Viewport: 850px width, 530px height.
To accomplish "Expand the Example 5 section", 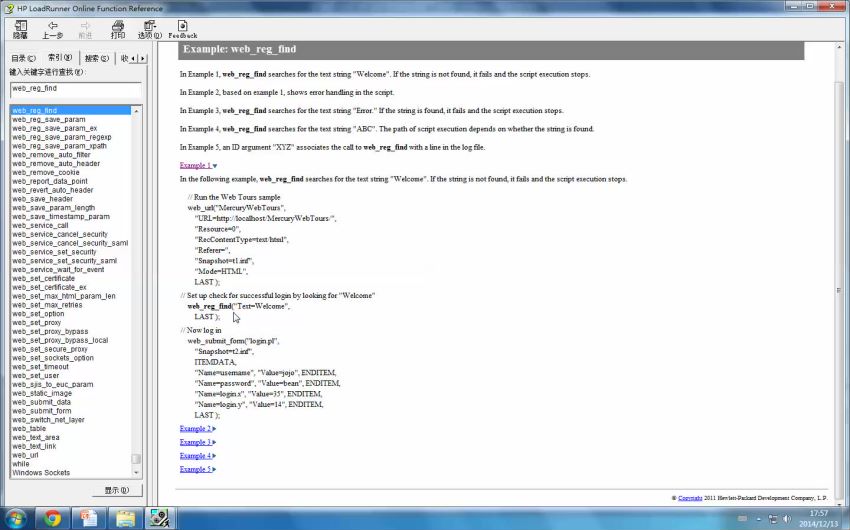I will pos(197,469).
